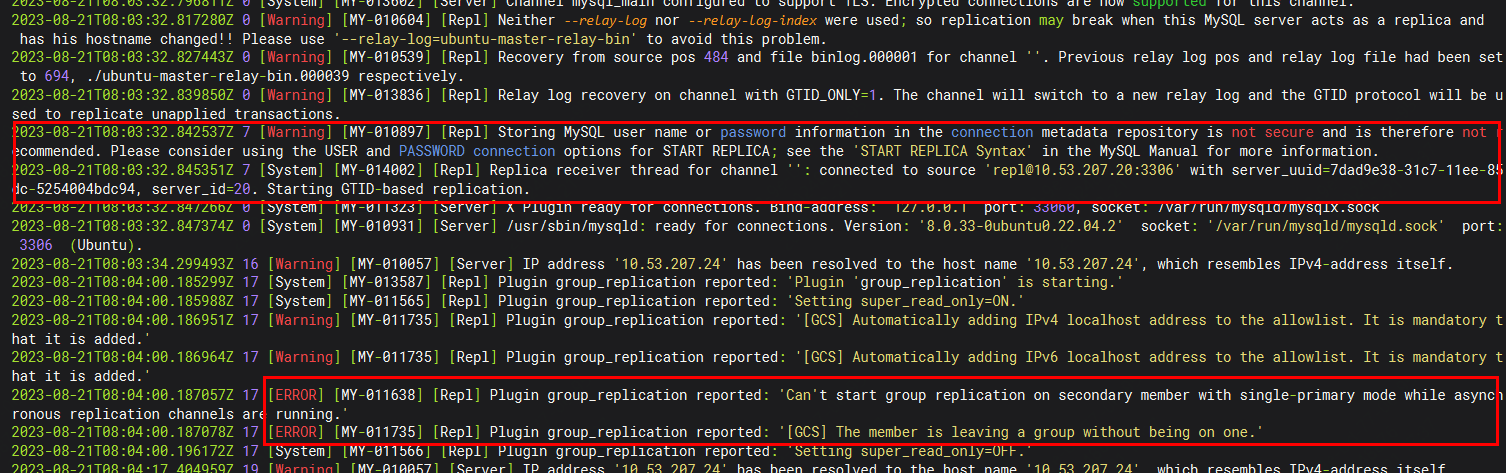Select '/usr/sbin/mysqld: ready for connections.' text
The image size is (1506, 473).
(680, 226)
